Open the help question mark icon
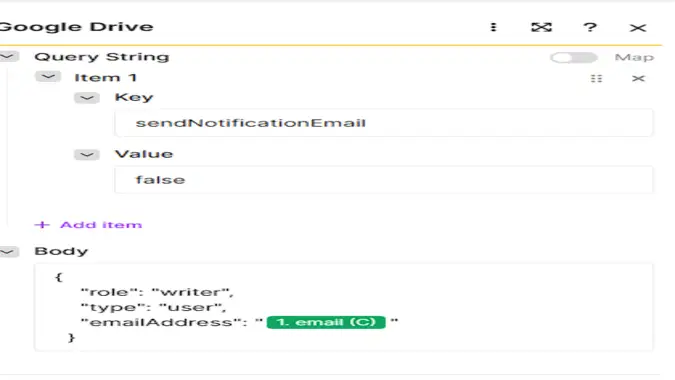This screenshot has width=675, height=380. (x=590, y=28)
